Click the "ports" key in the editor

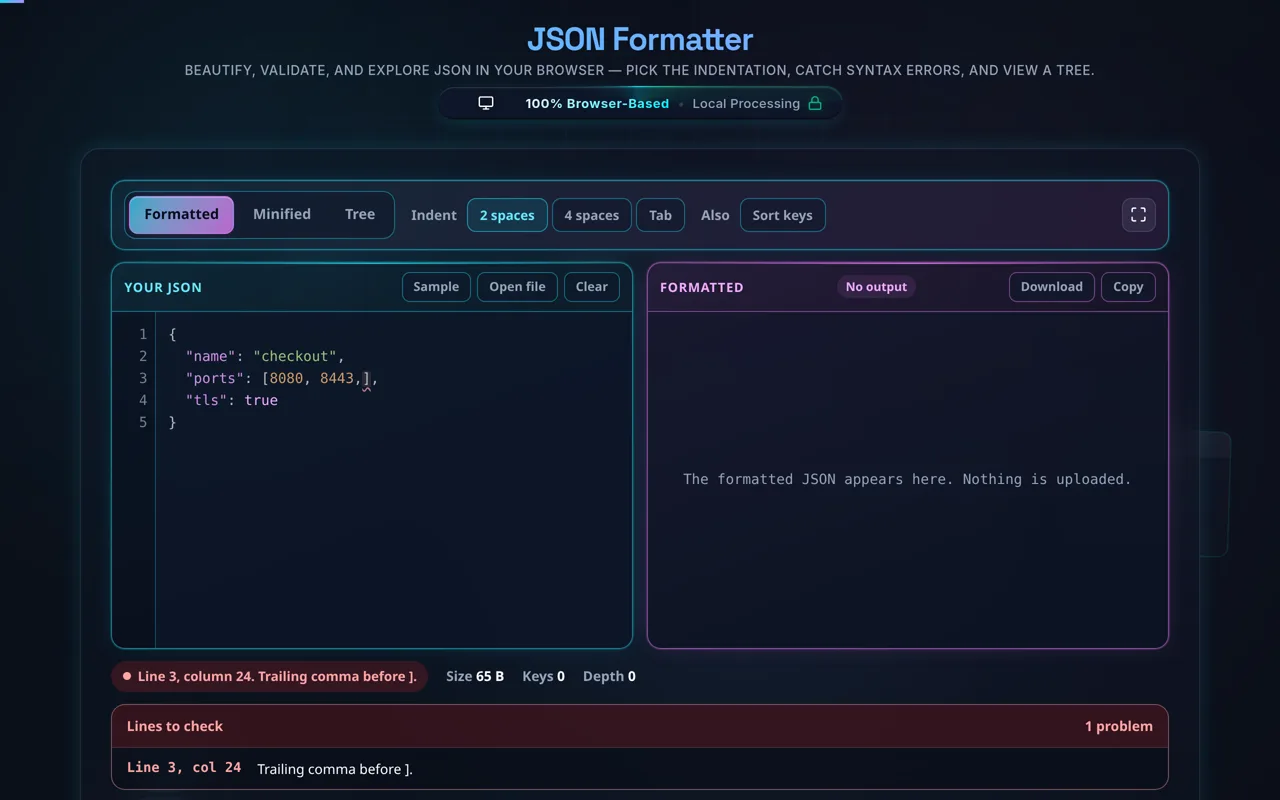[215, 378]
